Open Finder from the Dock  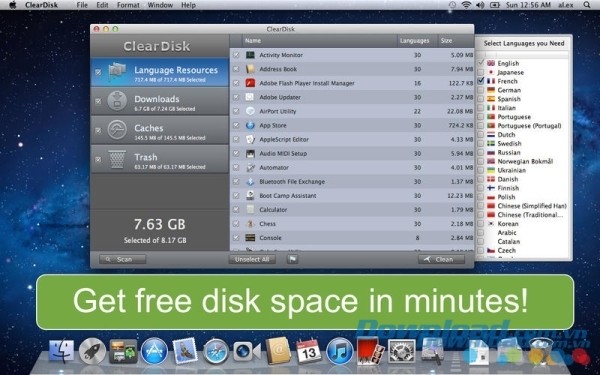[62, 351]
